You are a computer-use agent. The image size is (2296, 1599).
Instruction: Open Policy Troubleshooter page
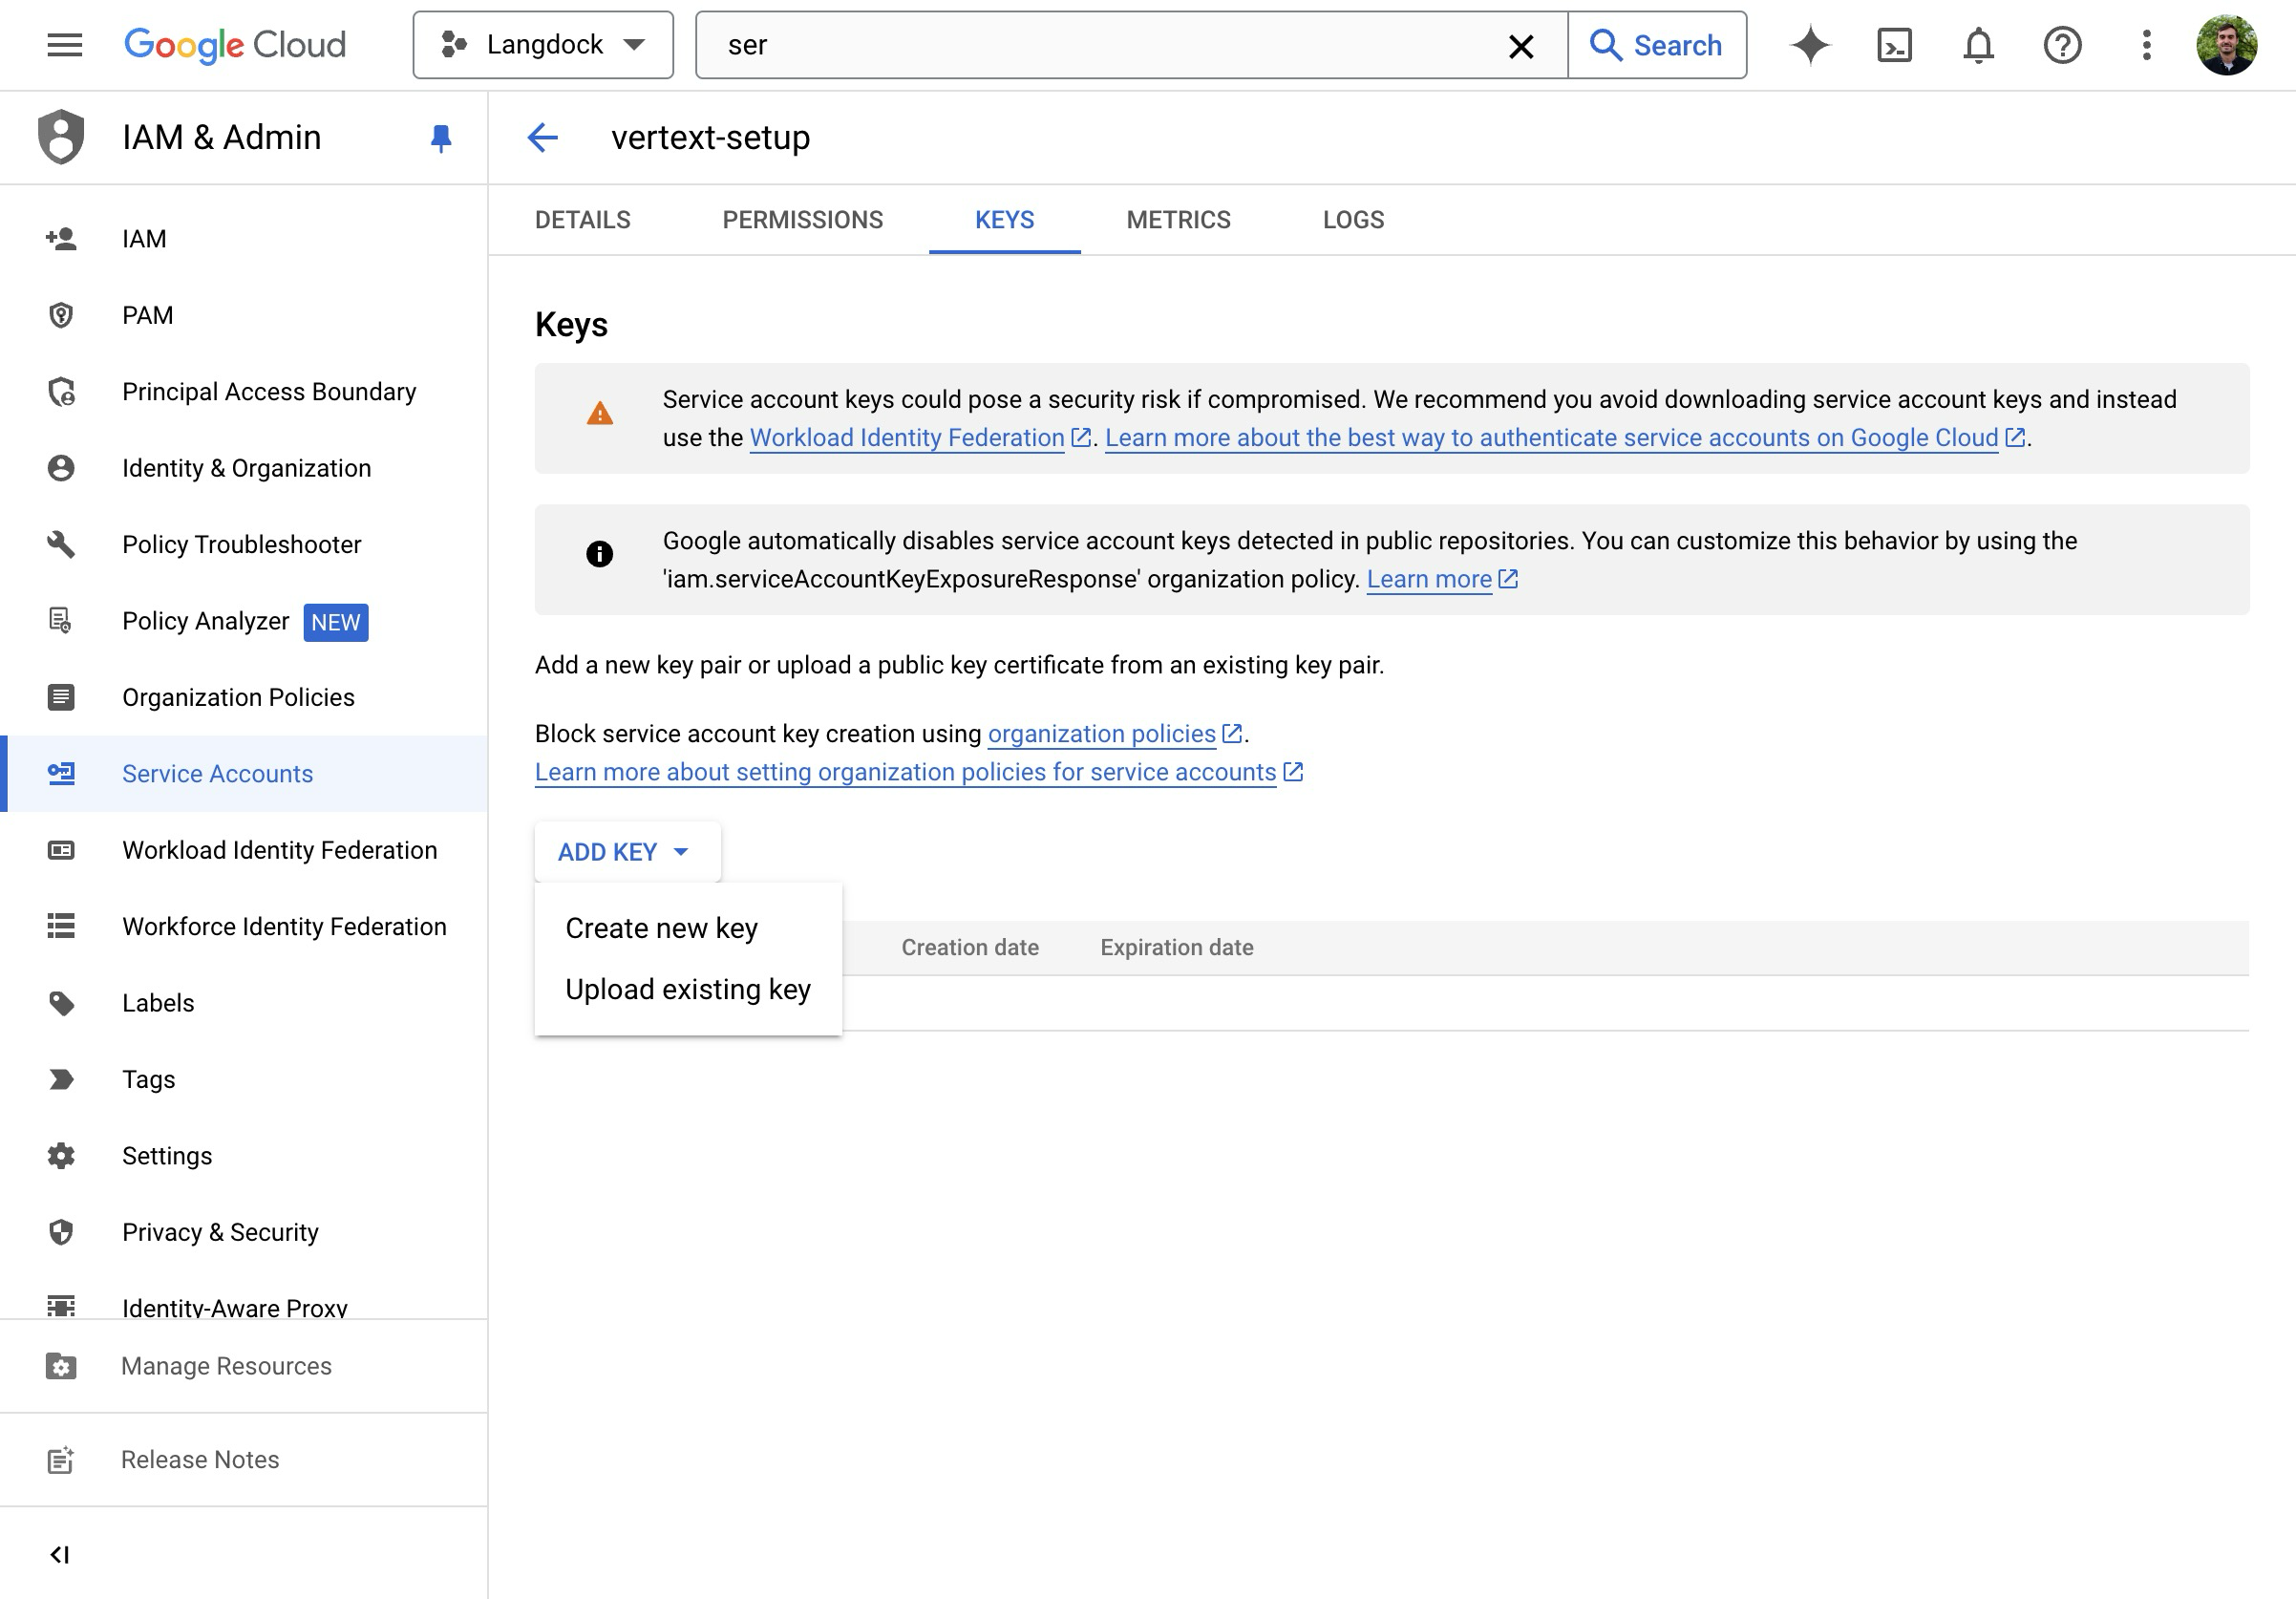pos(244,545)
